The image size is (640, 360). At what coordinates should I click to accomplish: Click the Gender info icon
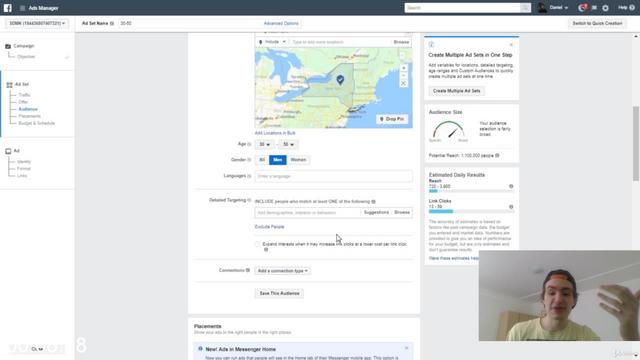(249, 160)
